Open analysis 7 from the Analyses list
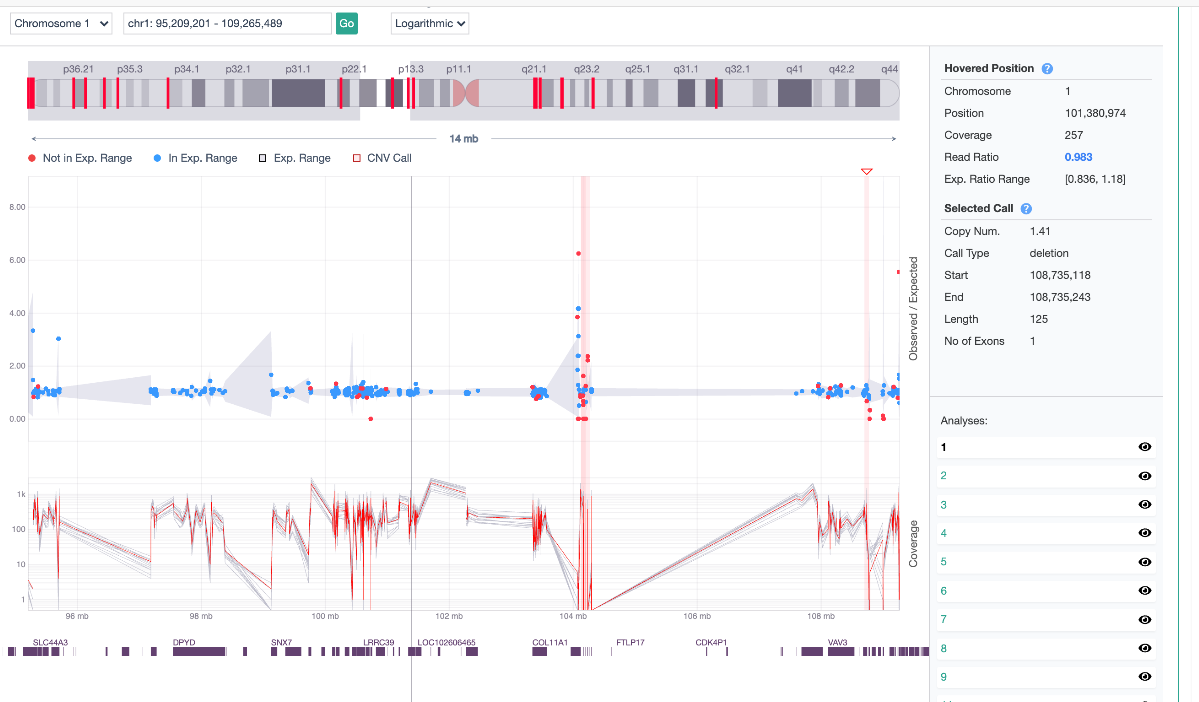Viewport: 1199px width, 702px height. (x=943, y=619)
